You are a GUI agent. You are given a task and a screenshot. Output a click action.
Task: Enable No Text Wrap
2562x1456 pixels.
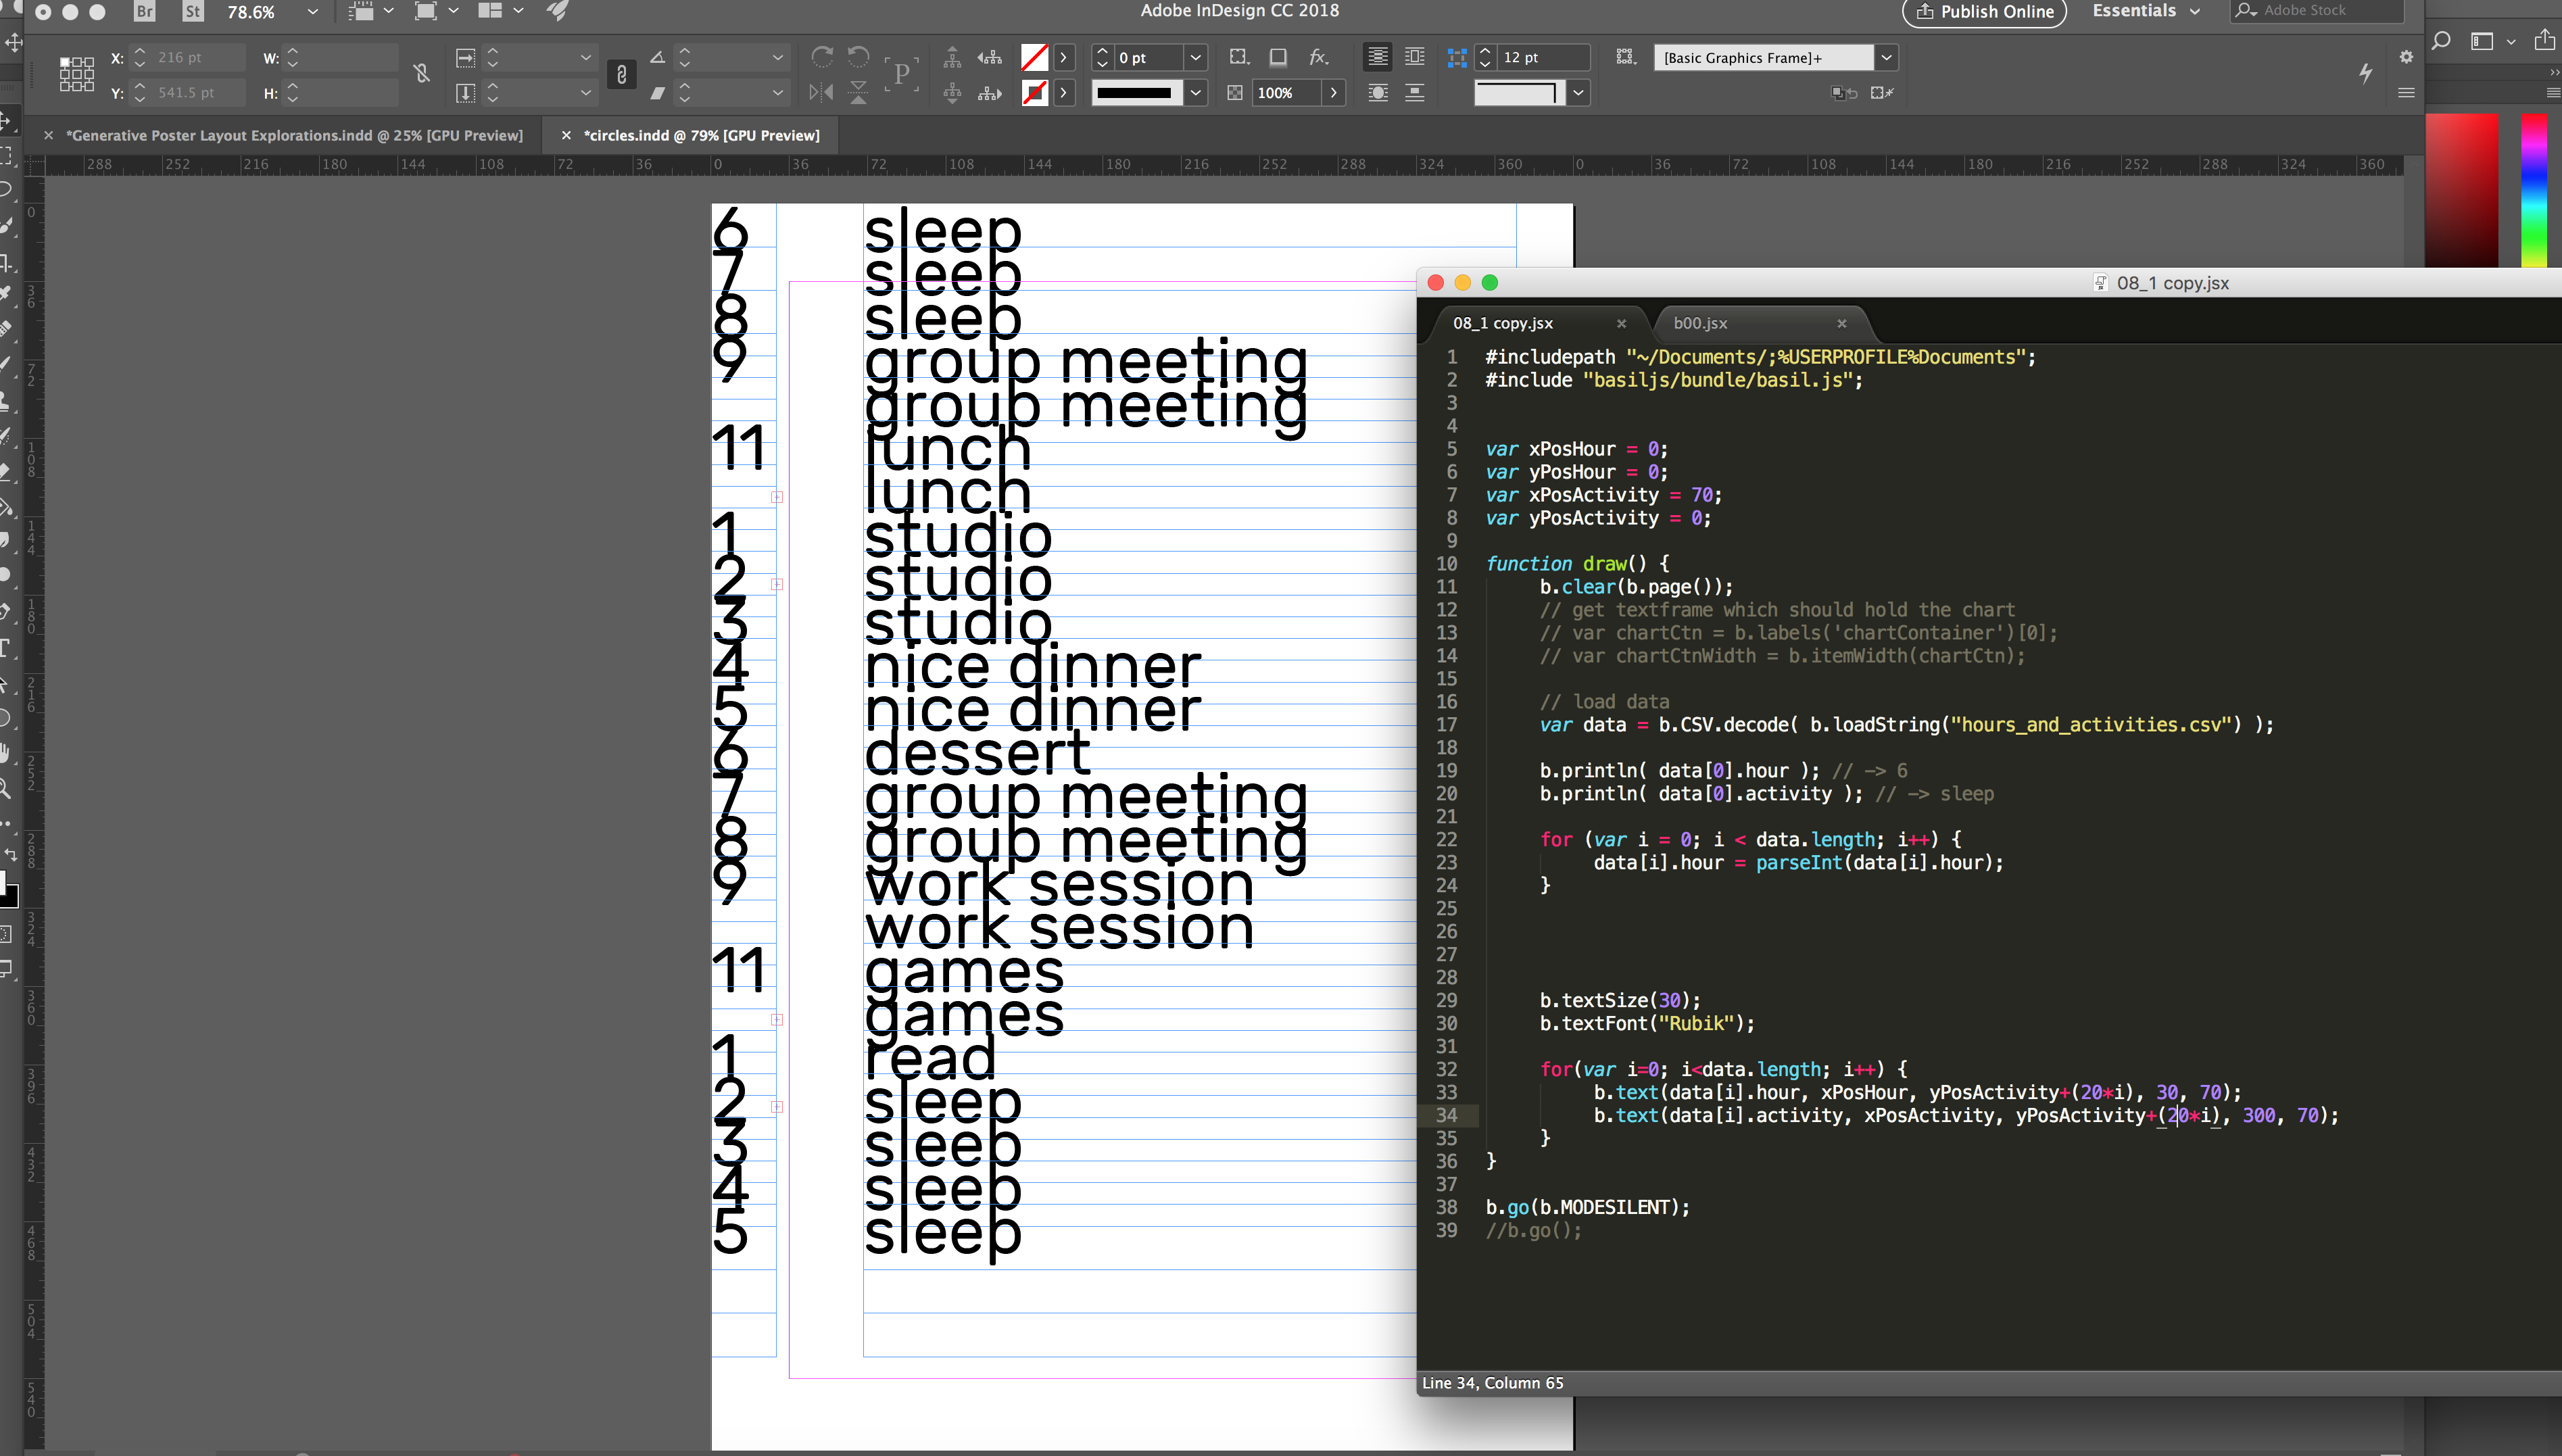[x=1378, y=57]
